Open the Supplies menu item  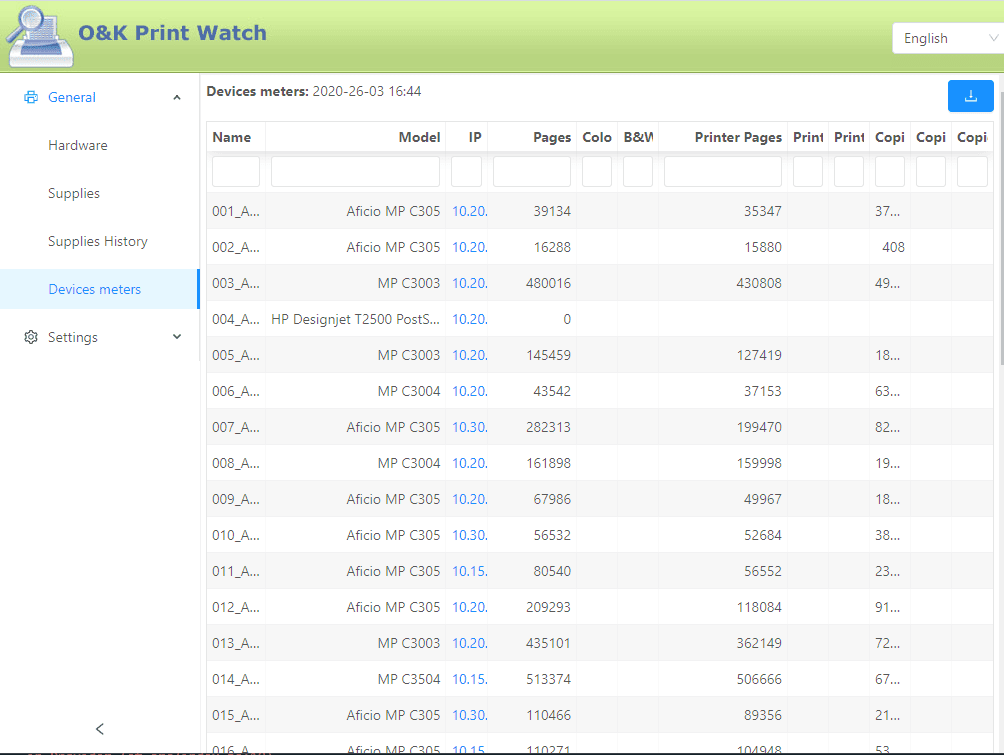tap(74, 193)
